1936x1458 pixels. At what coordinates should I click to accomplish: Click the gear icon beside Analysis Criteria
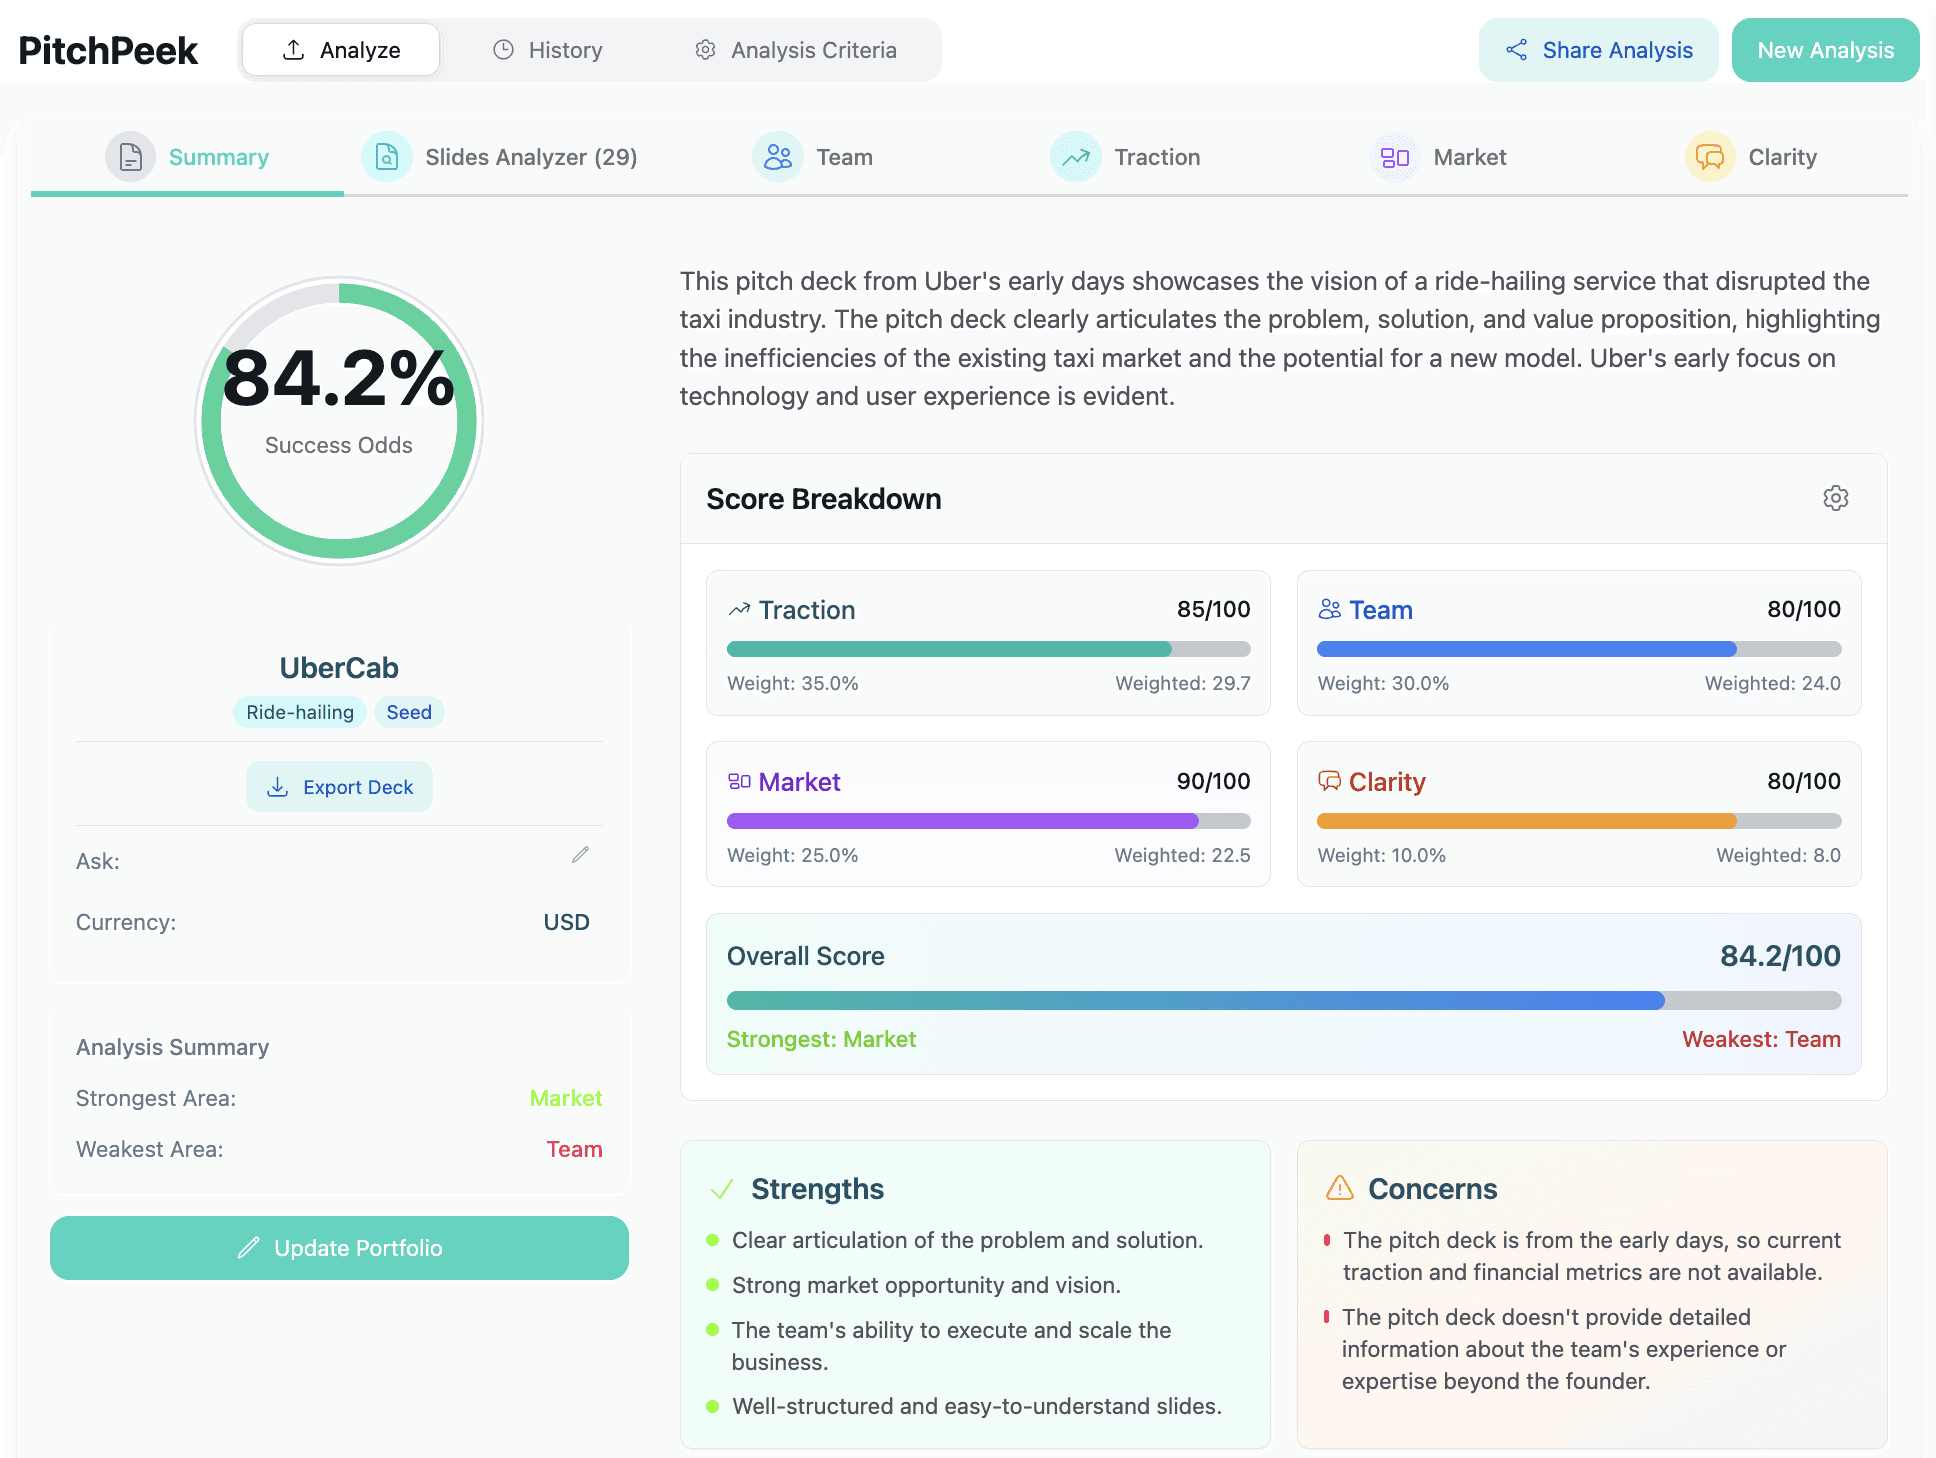(x=705, y=50)
